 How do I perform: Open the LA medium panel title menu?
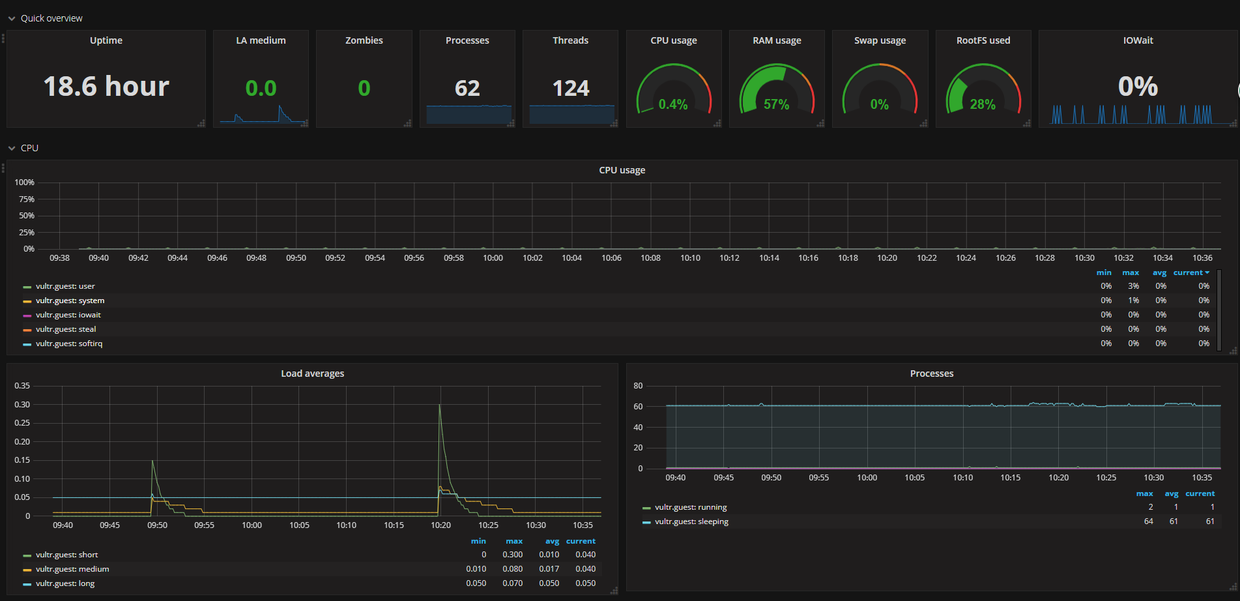[261, 40]
